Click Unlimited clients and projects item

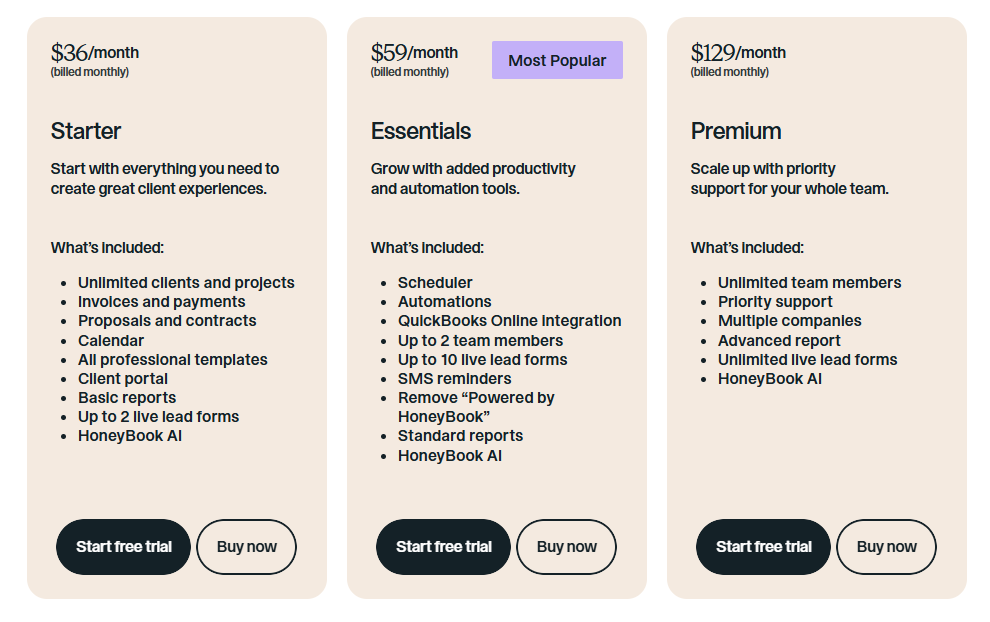tap(186, 283)
